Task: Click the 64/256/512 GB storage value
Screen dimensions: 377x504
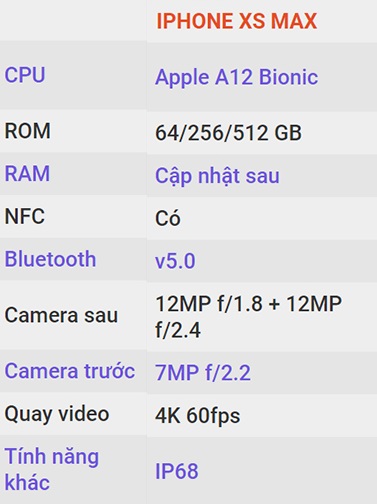Action: pyautogui.click(x=228, y=133)
